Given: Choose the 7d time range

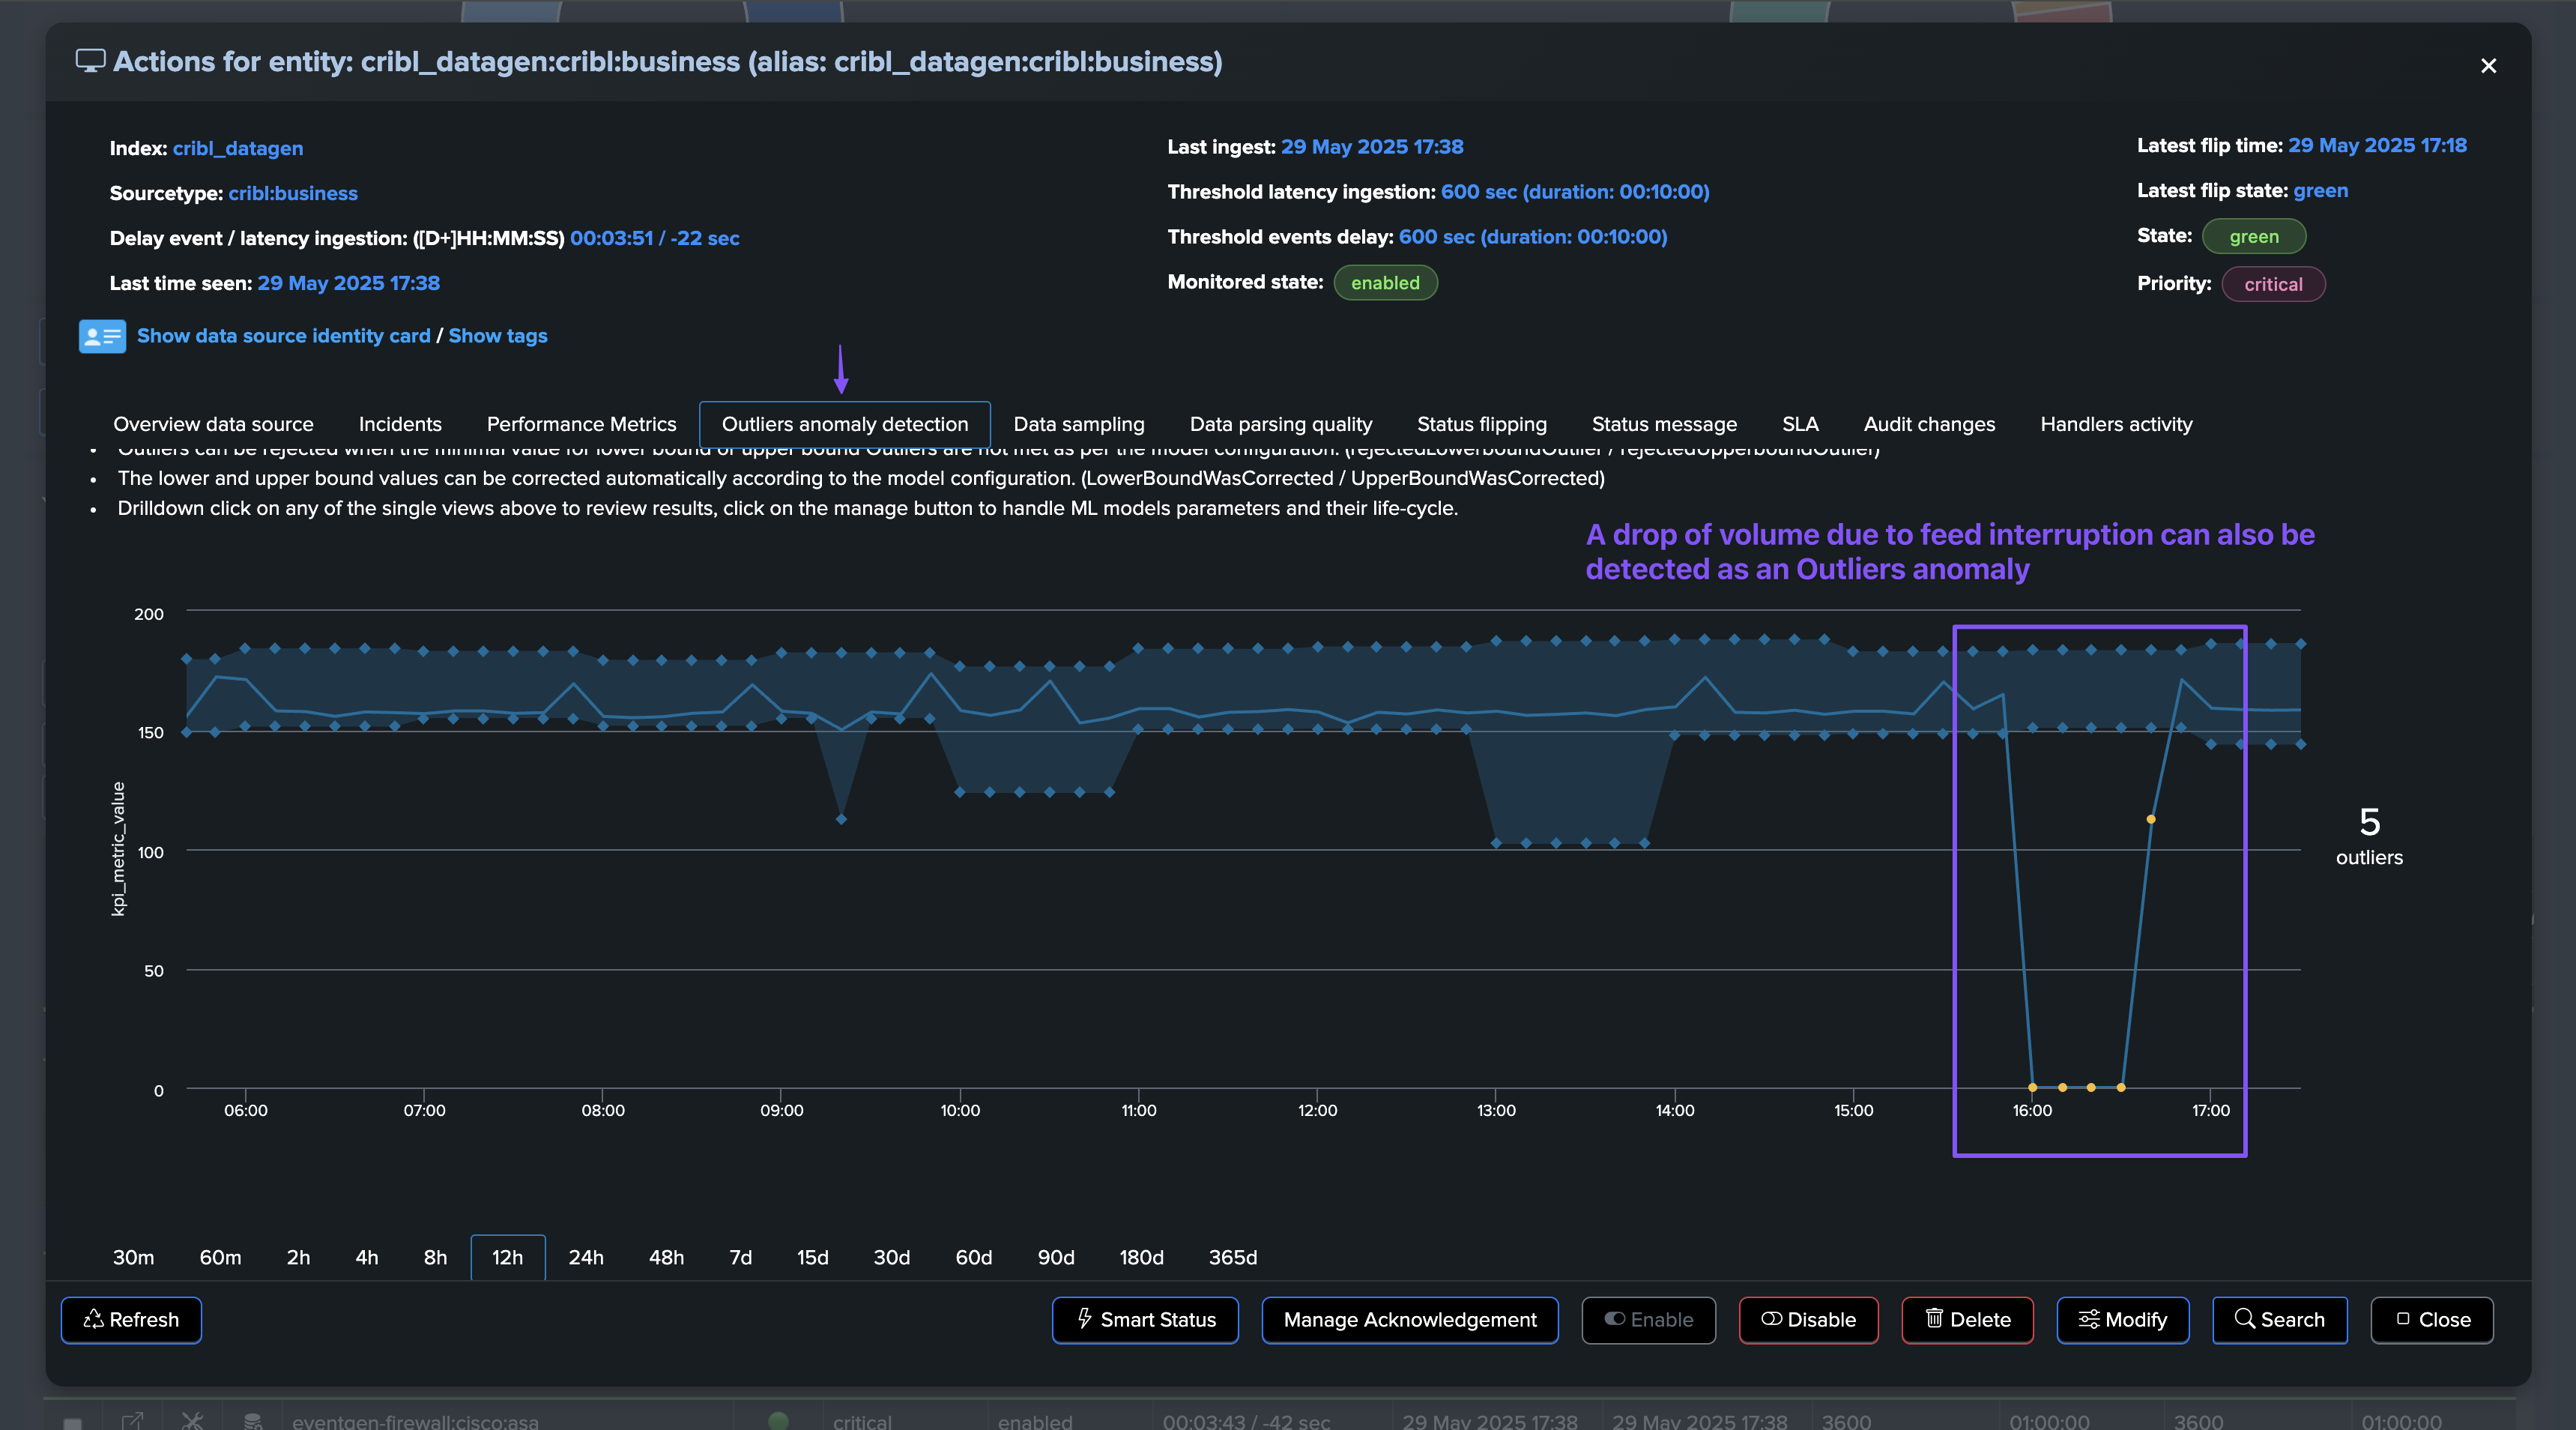Looking at the screenshot, I should coord(740,1257).
